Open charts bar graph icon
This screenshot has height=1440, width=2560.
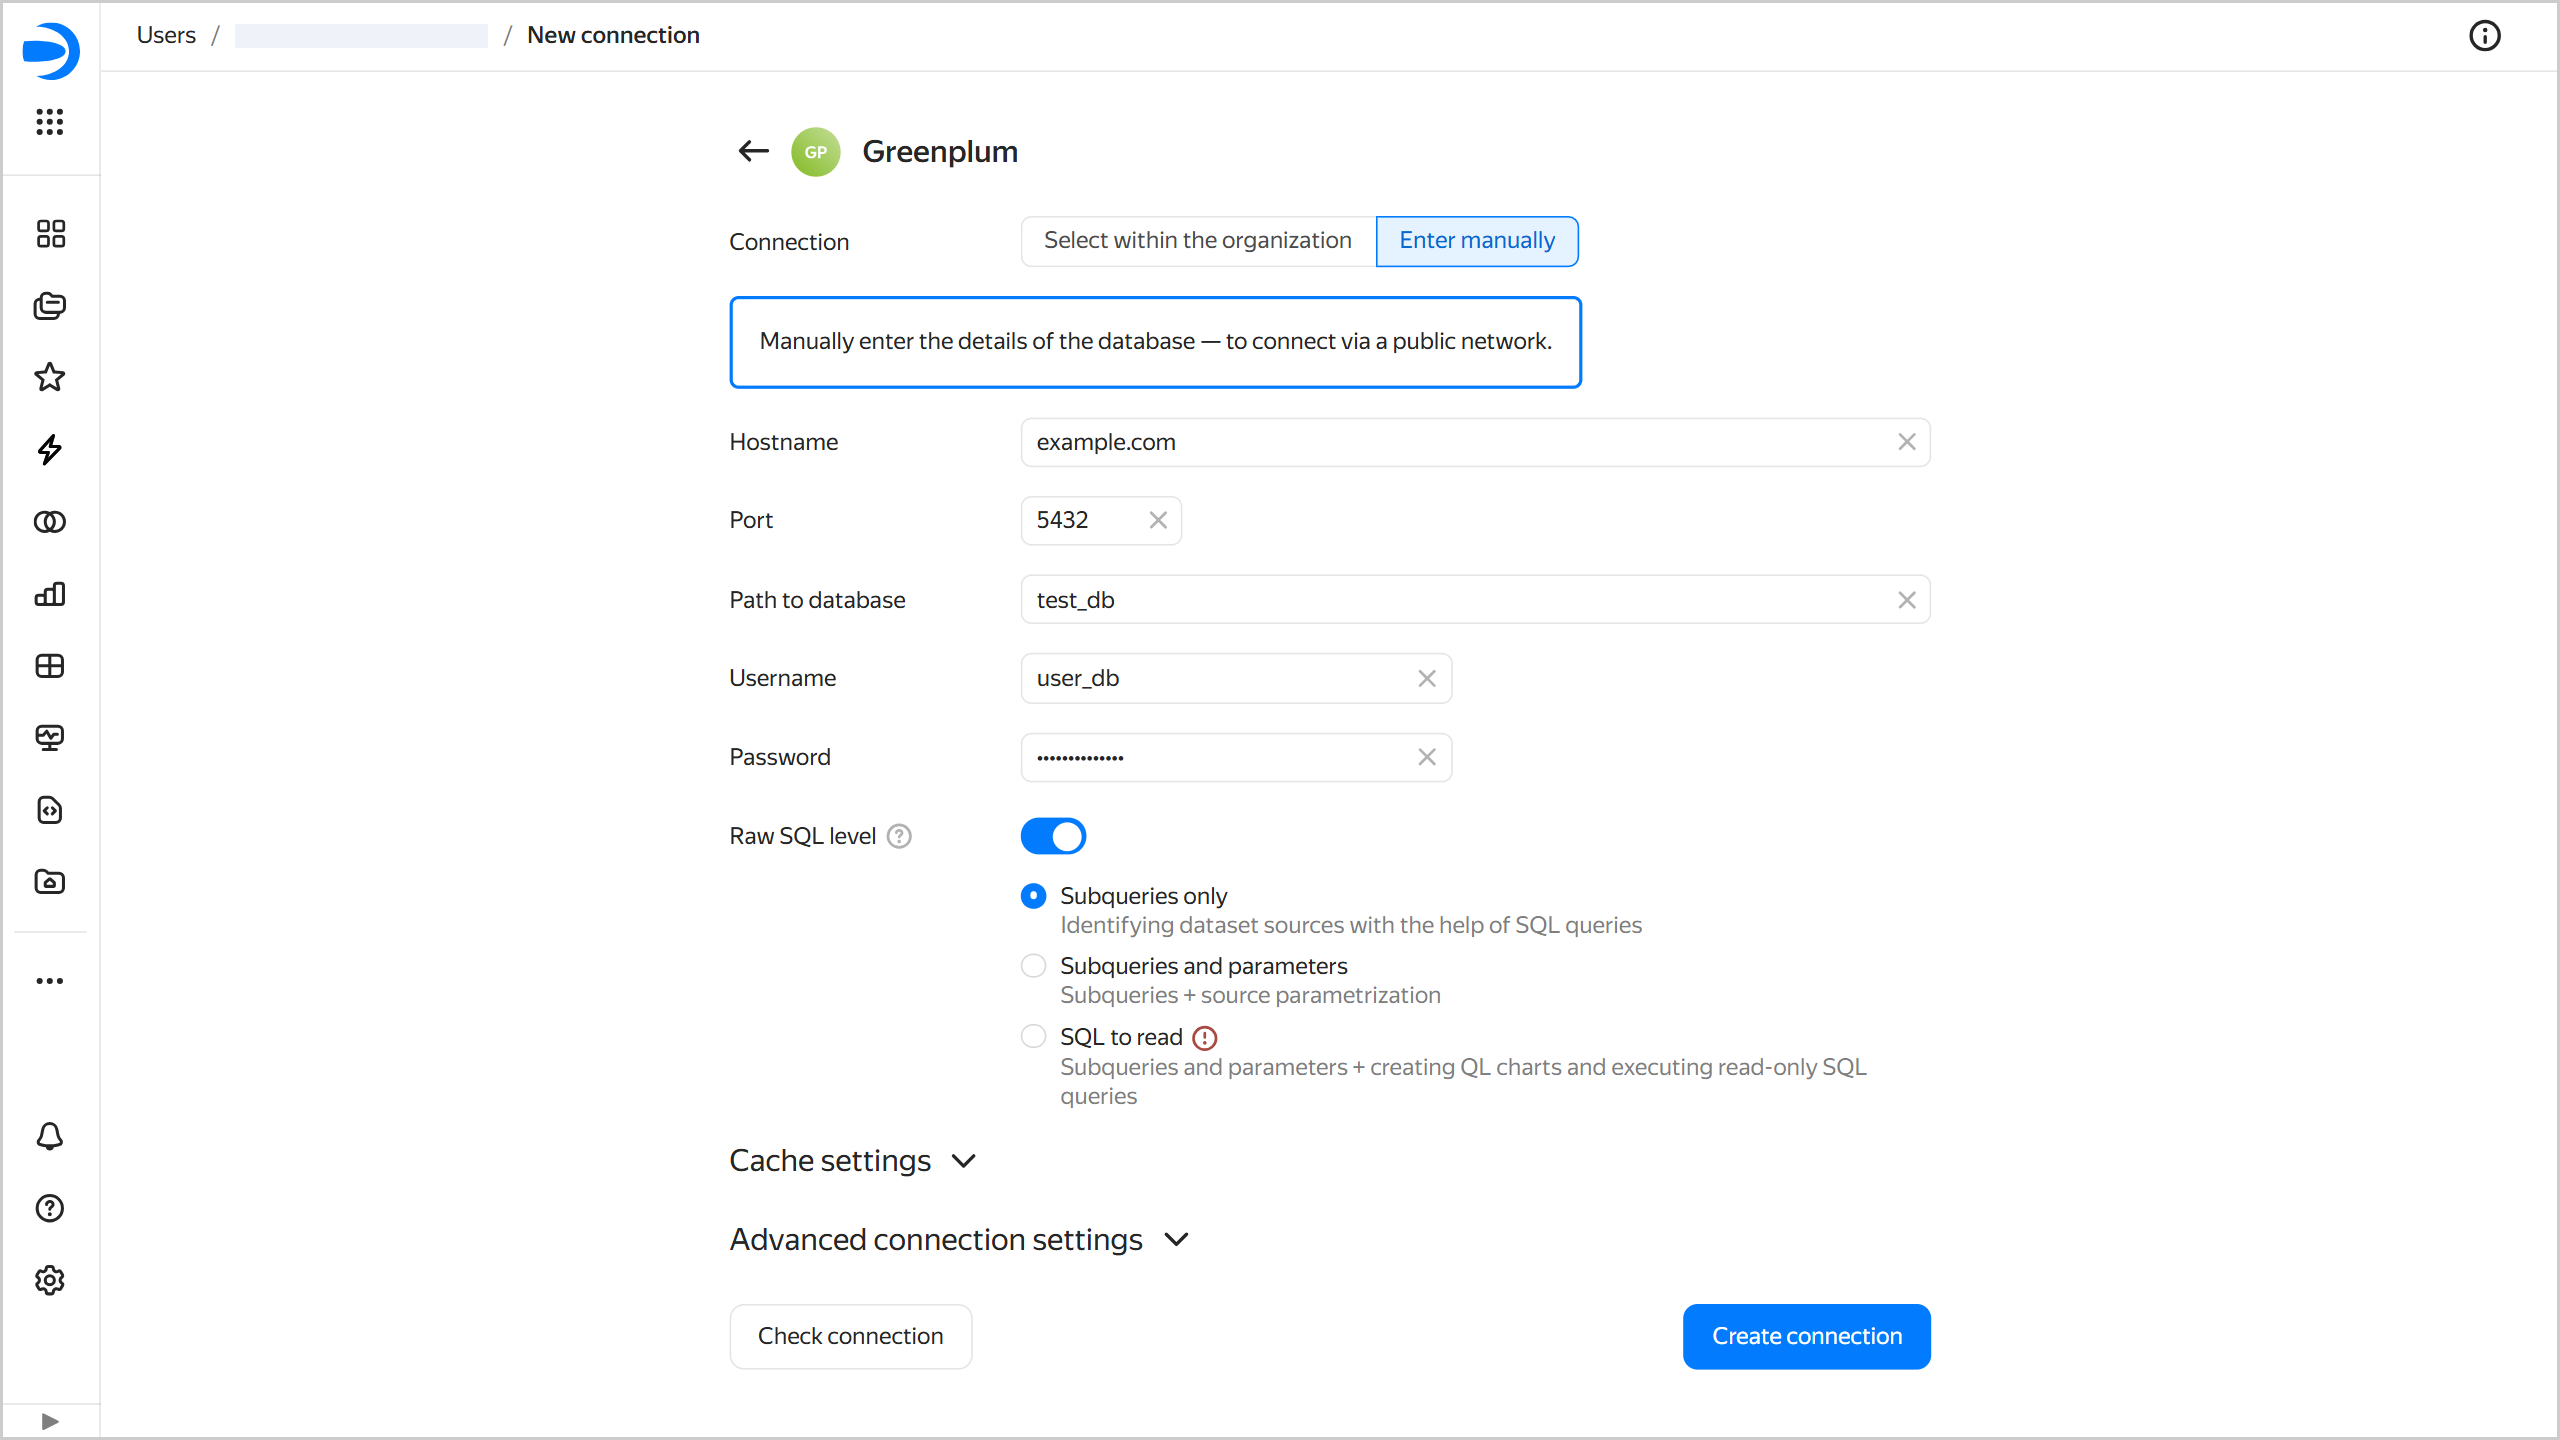[50, 594]
